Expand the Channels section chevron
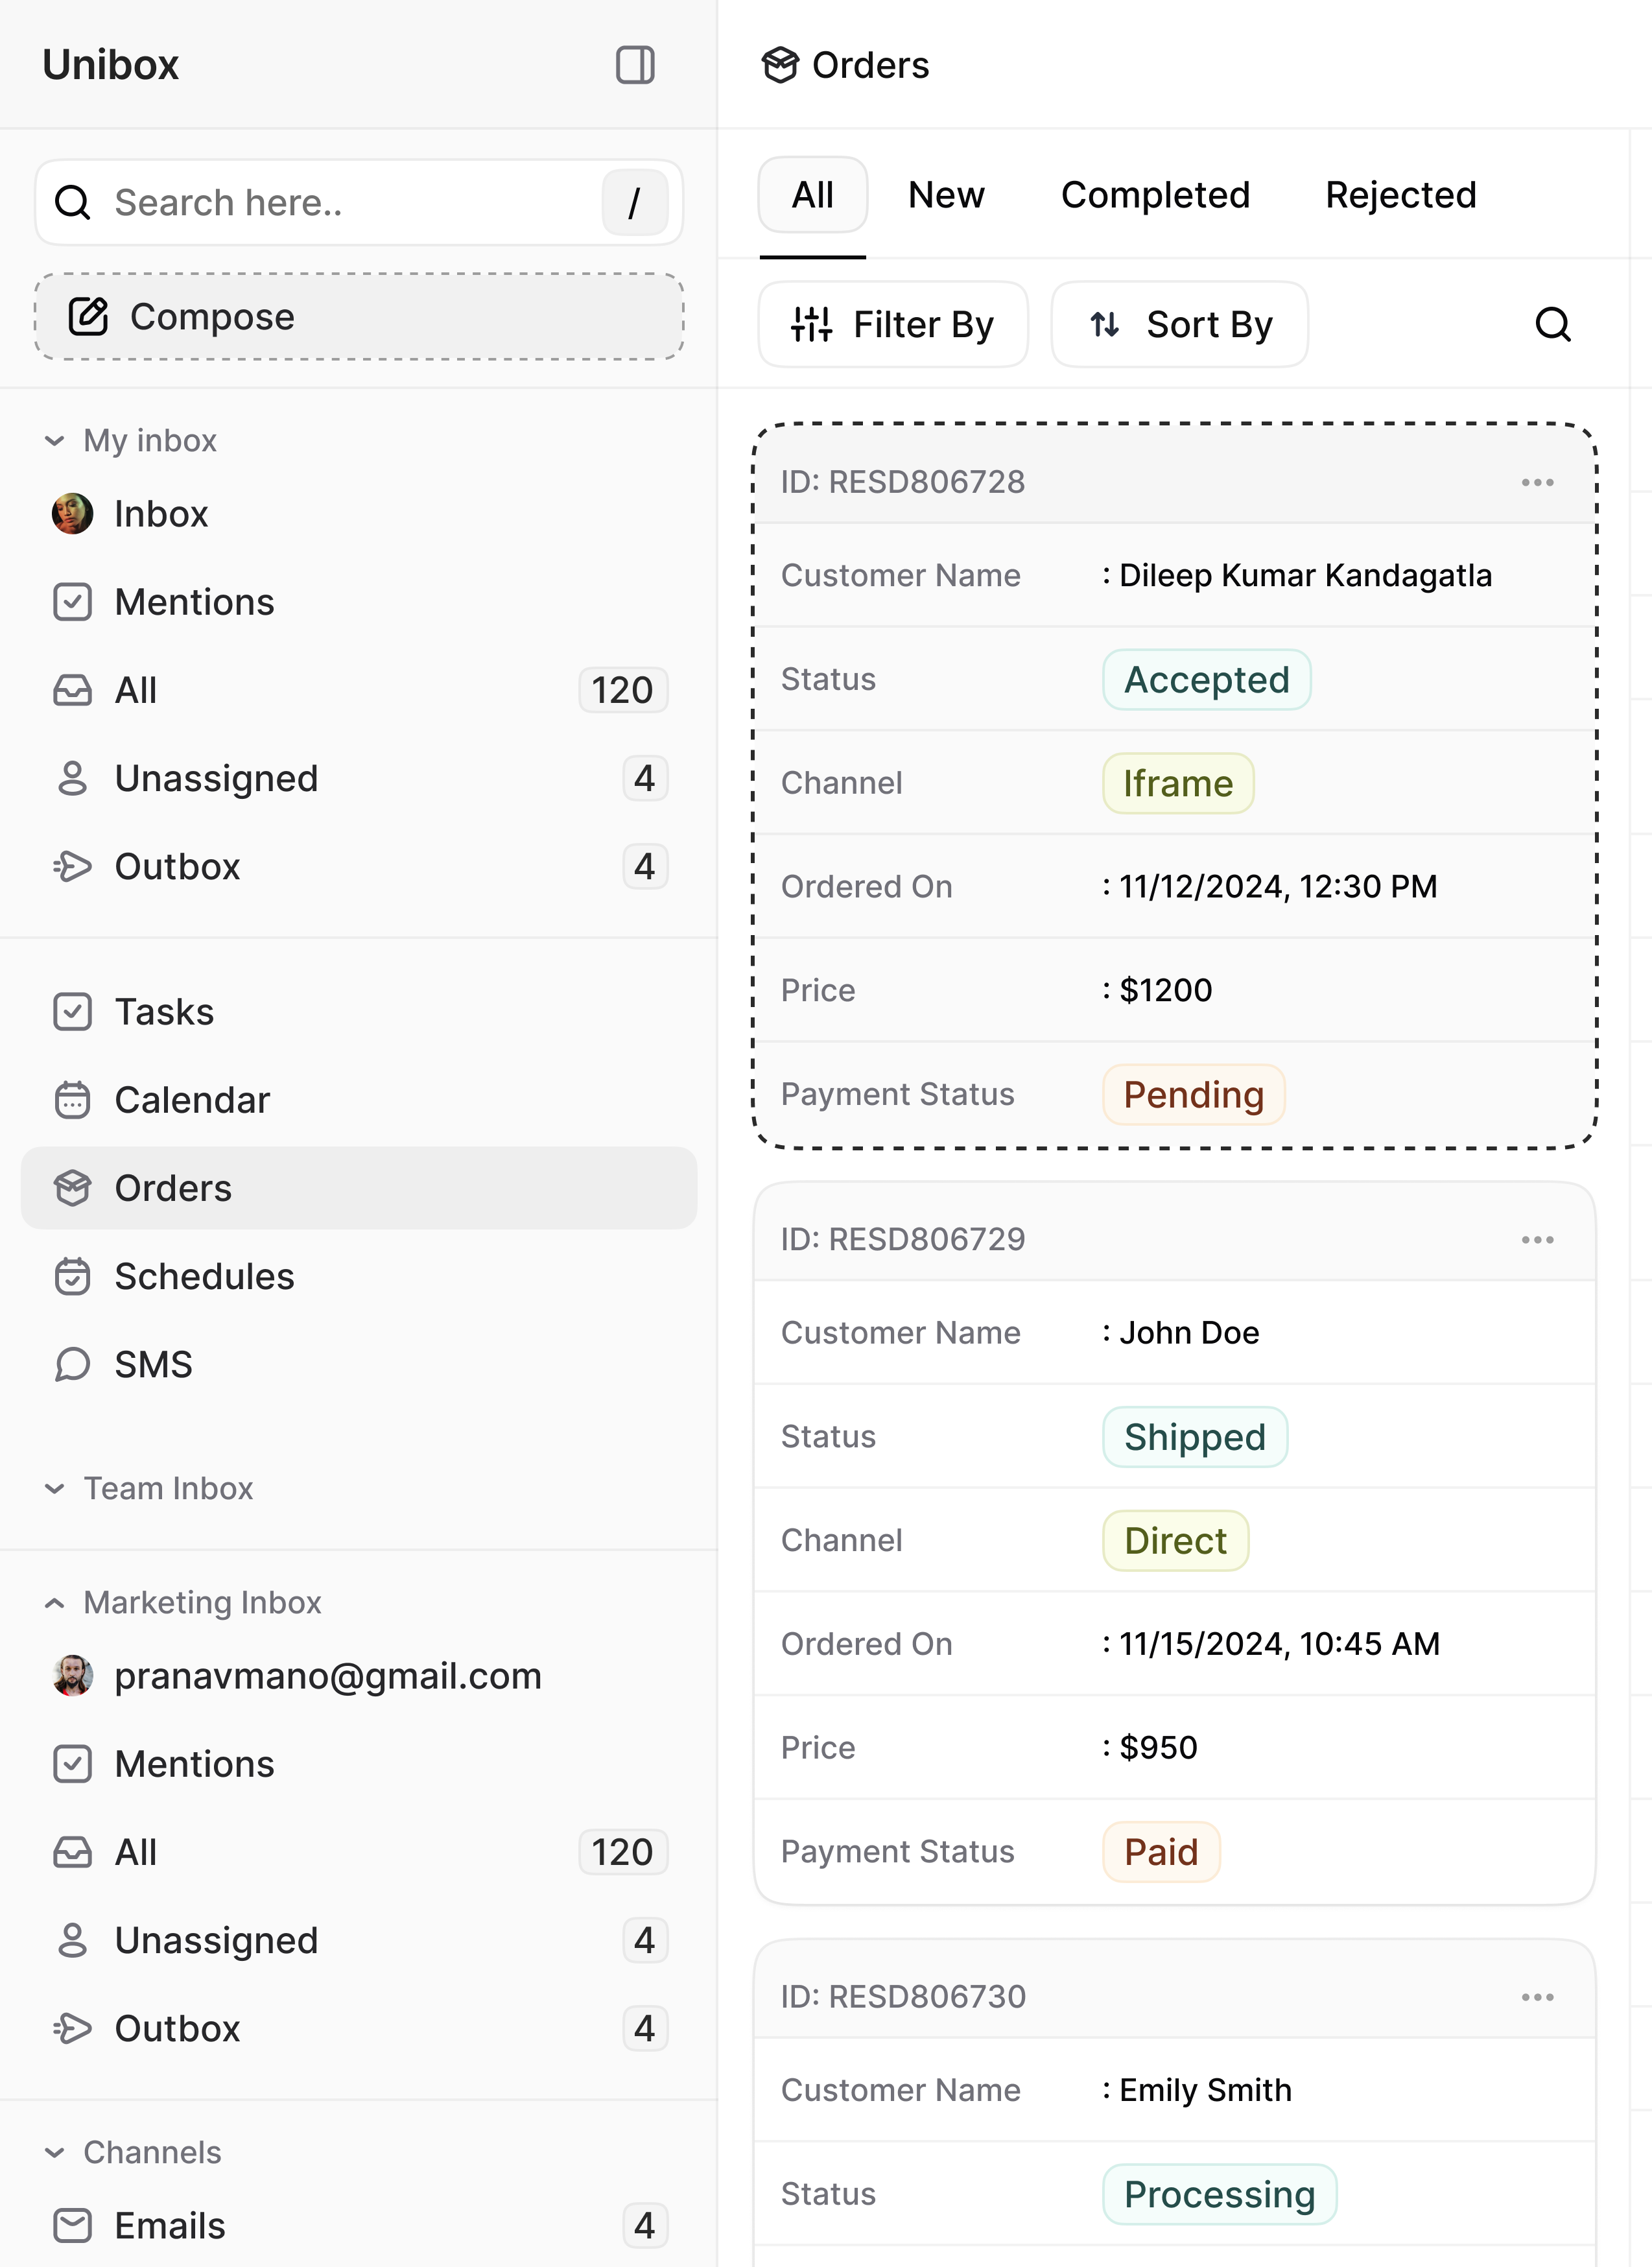1652x2267 pixels. 55,2153
